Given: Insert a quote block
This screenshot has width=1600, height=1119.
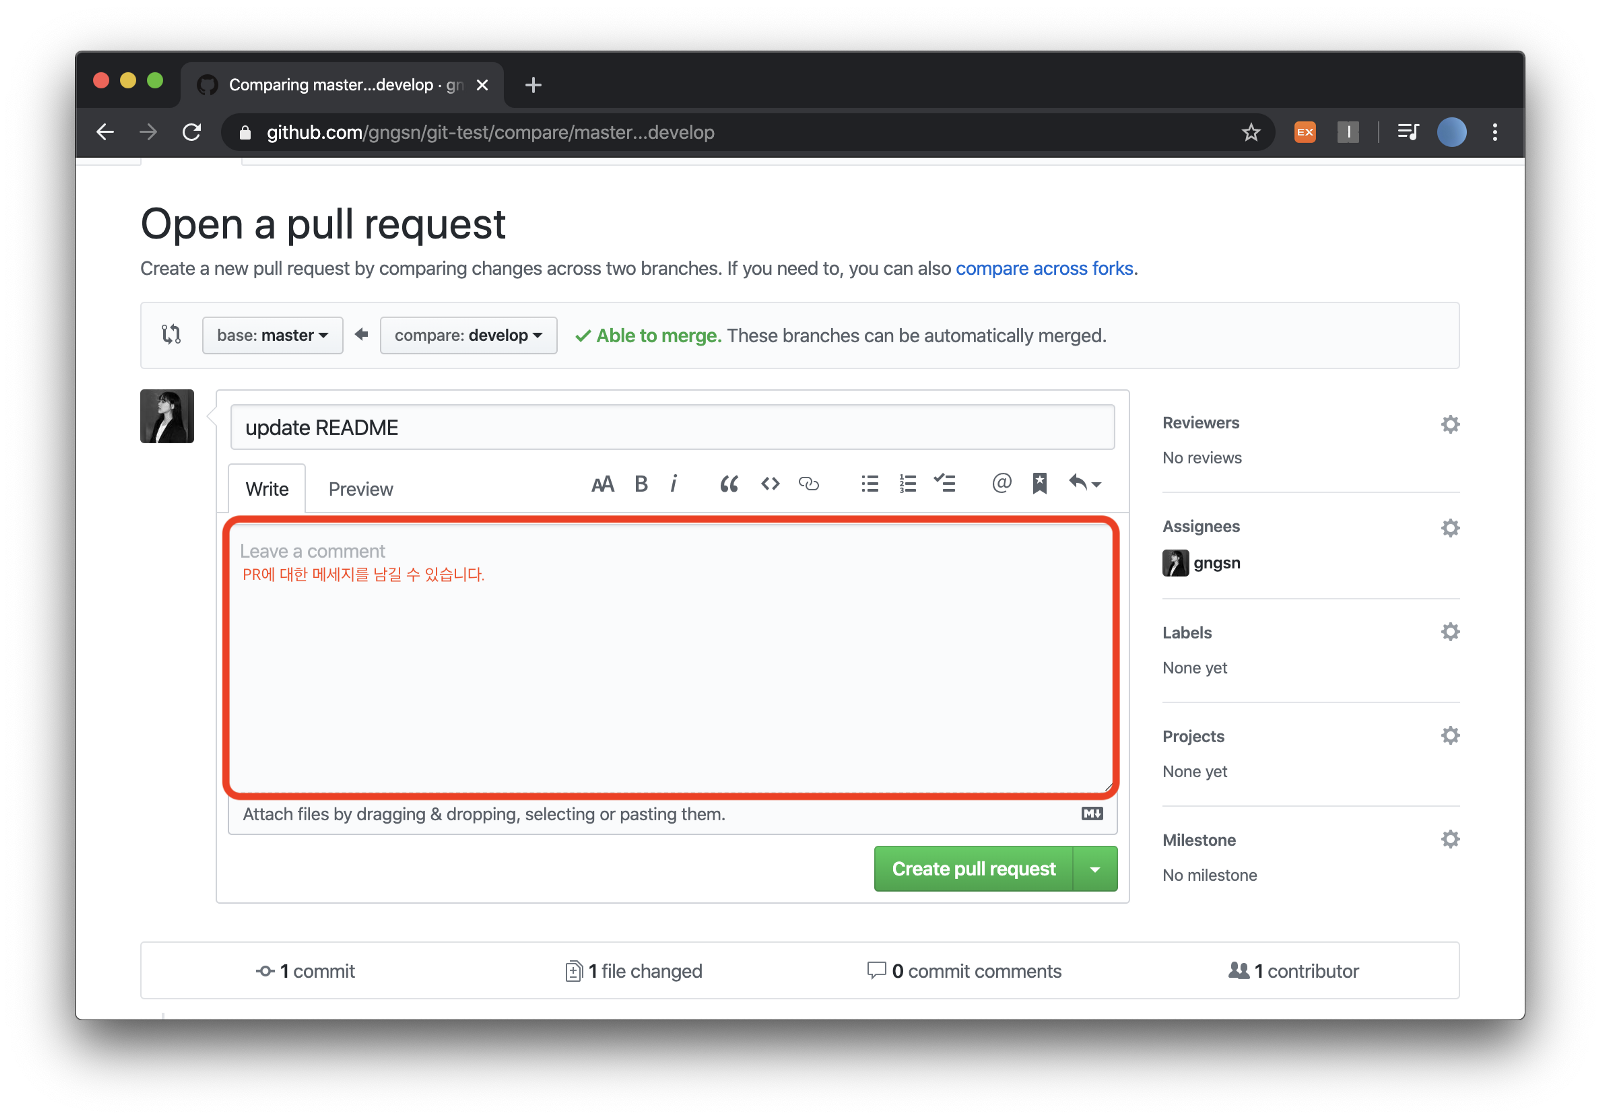Looking at the screenshot, I should [729, 484].
